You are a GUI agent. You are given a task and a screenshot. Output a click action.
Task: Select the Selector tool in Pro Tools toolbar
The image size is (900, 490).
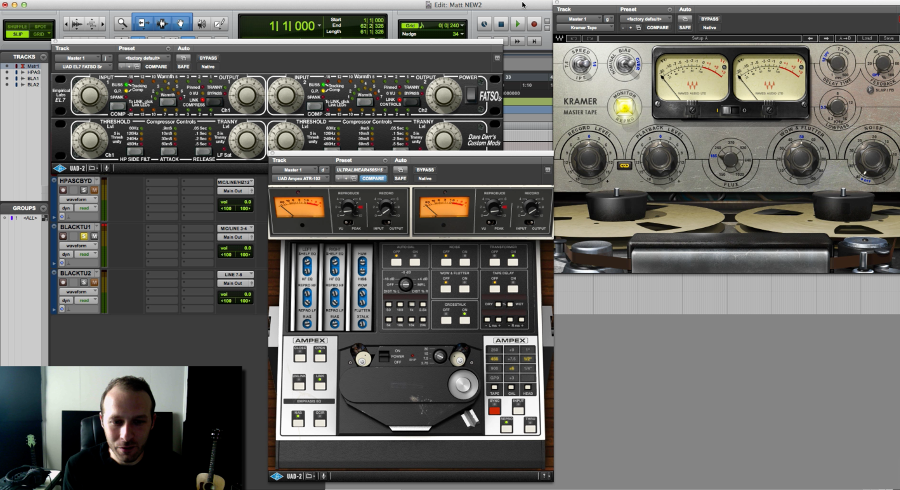162,24
